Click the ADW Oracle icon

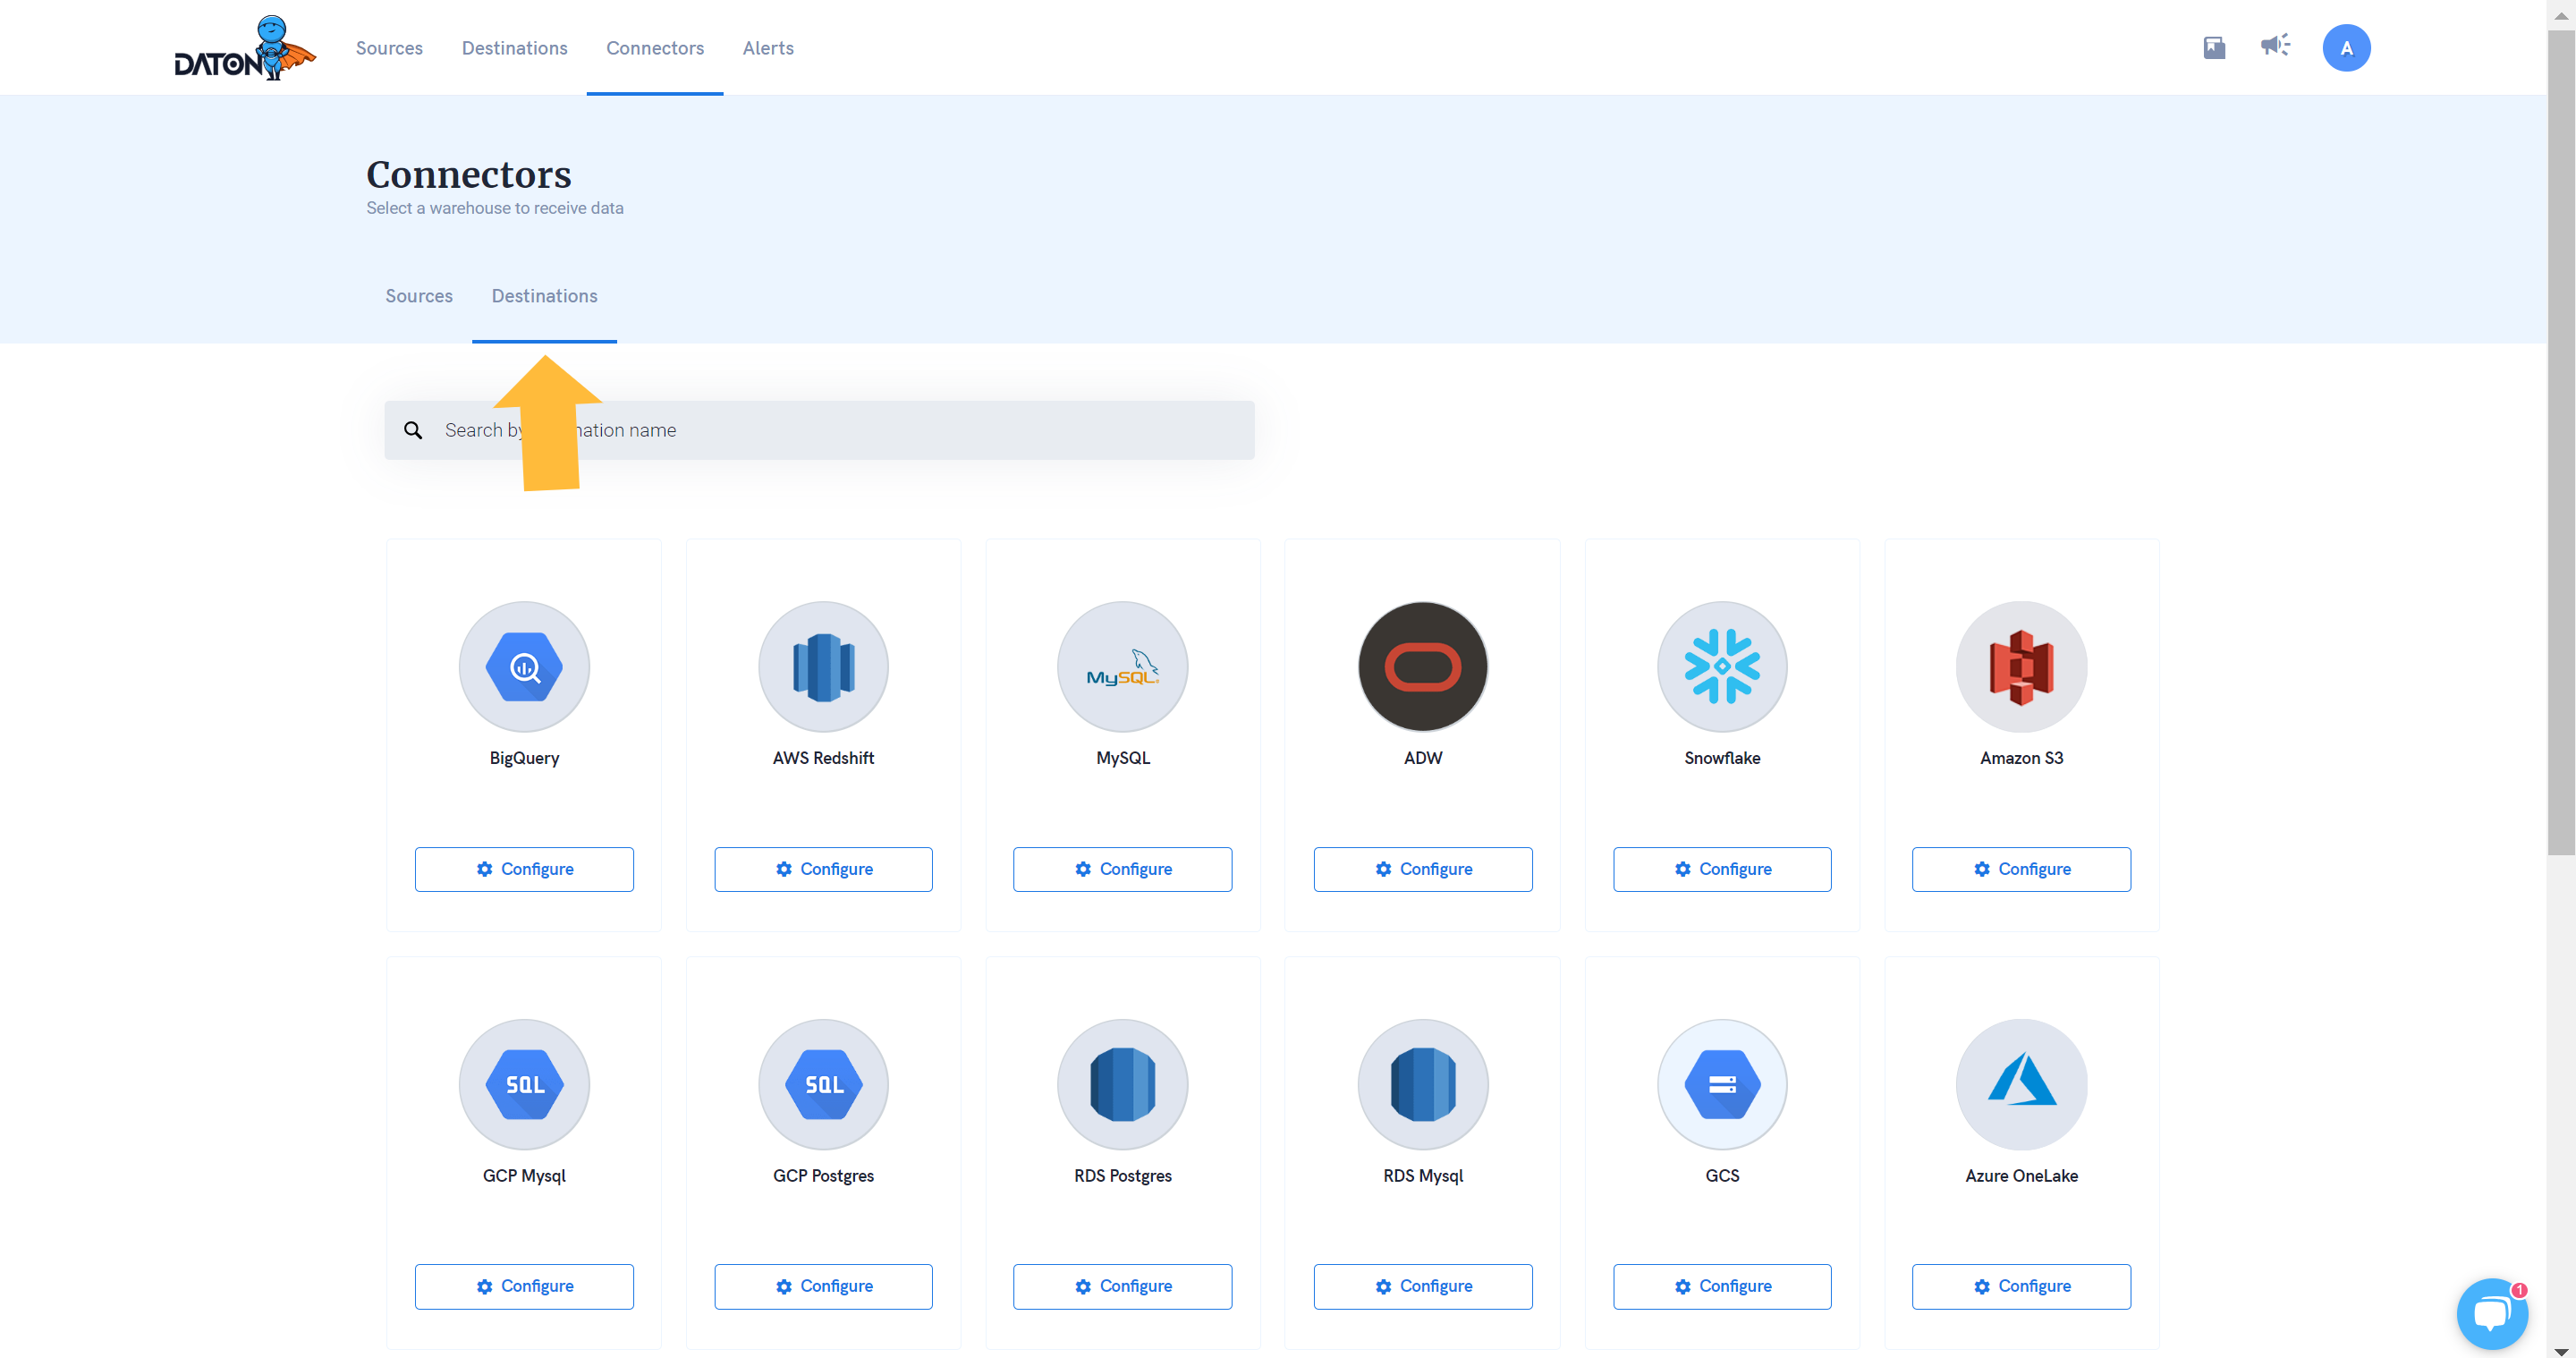[x=1422, y=666]
